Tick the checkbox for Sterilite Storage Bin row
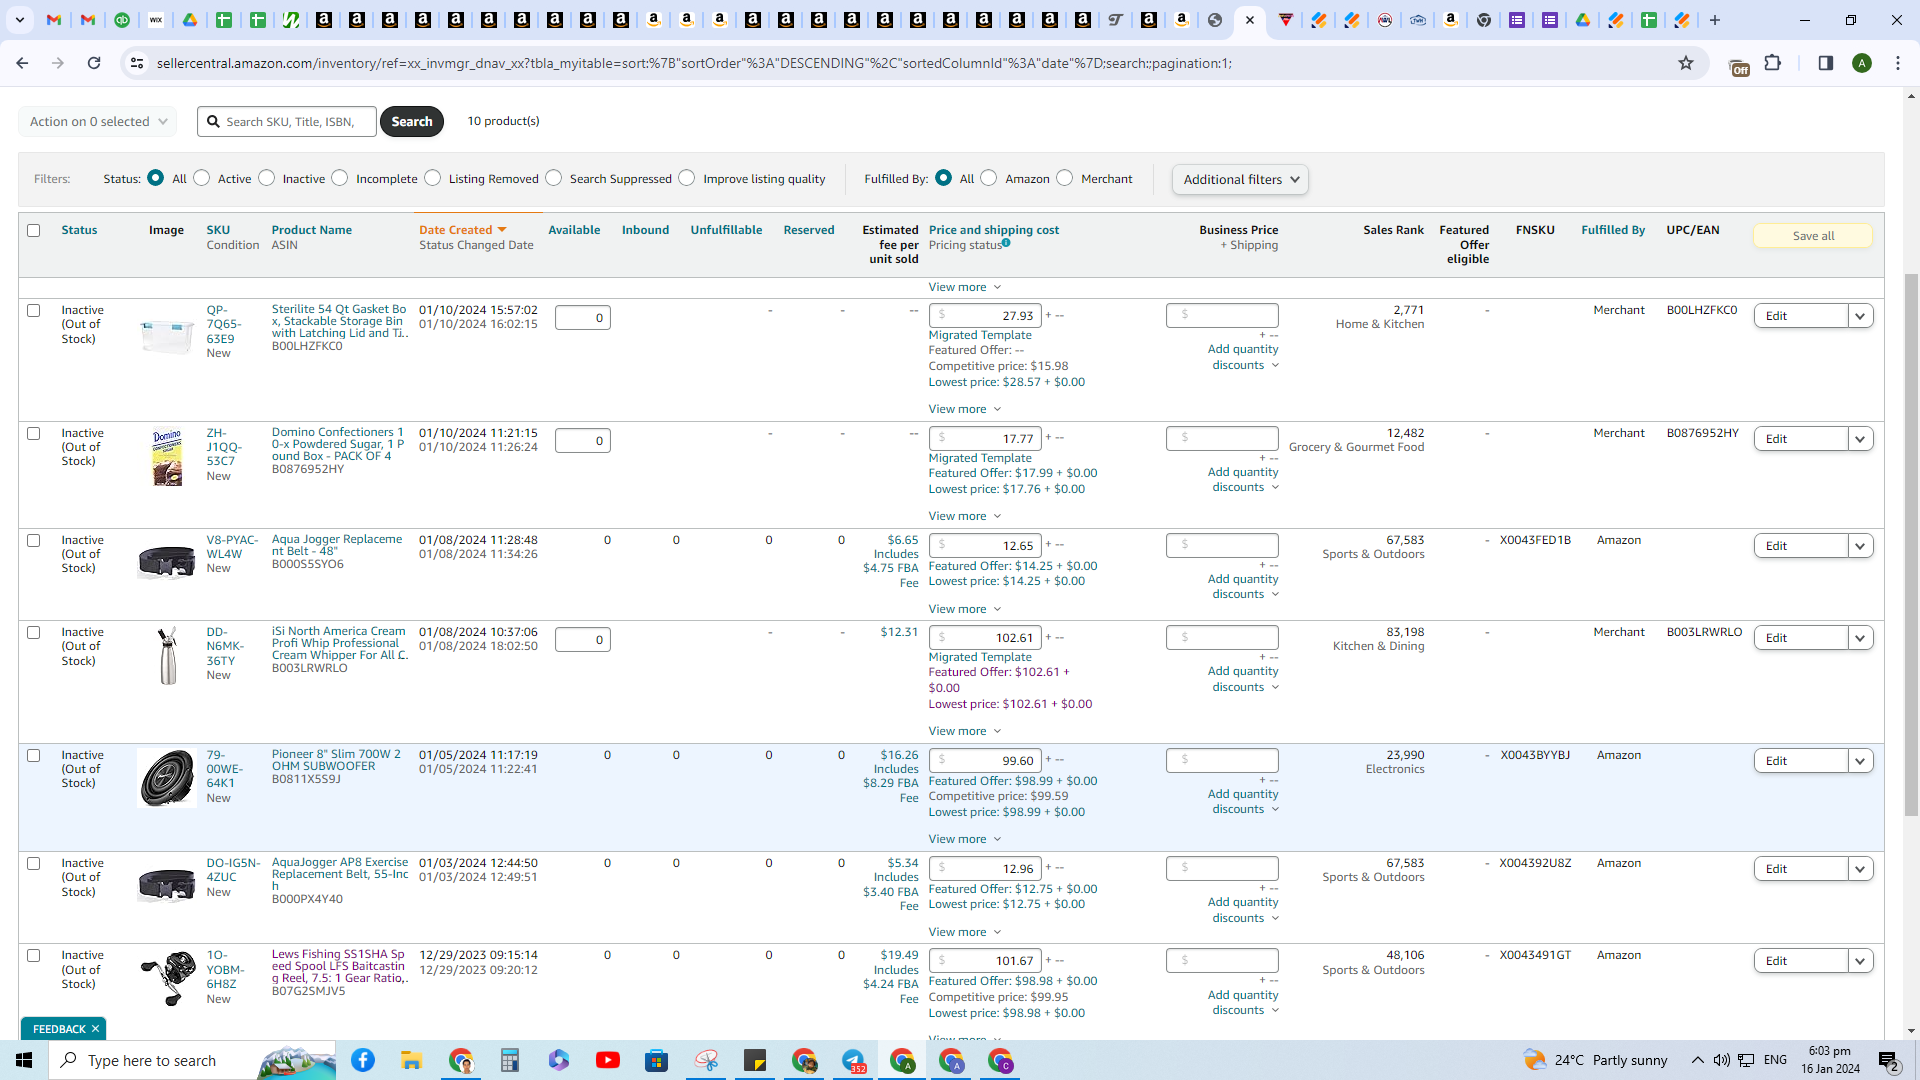This screenshot has width=1920, height=1080. pyautogui.click(x=34, y=311)
